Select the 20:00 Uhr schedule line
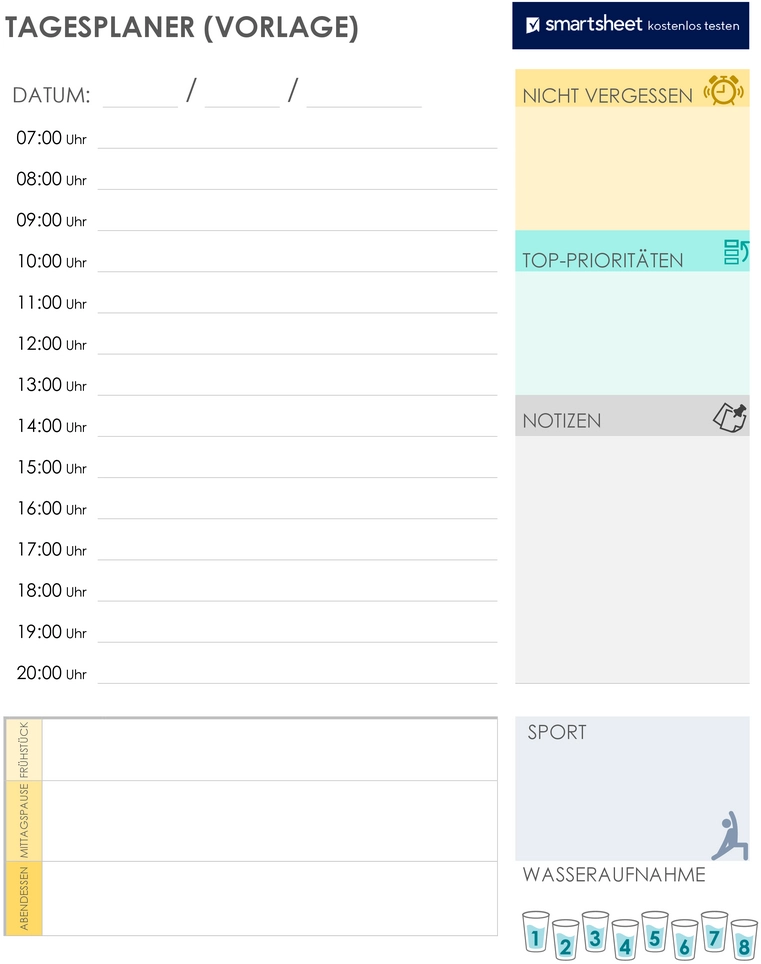This screenshot has width=761, height=964. [x=298, y=673]
